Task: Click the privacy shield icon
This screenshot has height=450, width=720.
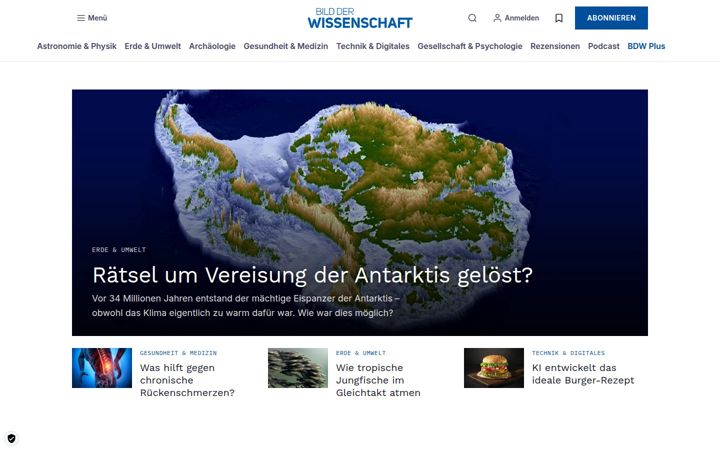Action: pos(11,438)
